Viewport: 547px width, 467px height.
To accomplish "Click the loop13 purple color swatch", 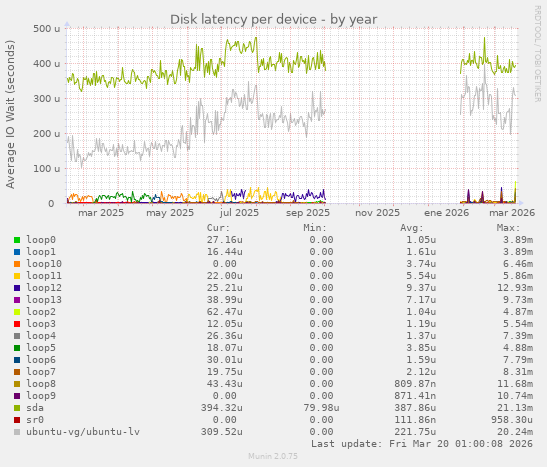I will click(17, 300).
